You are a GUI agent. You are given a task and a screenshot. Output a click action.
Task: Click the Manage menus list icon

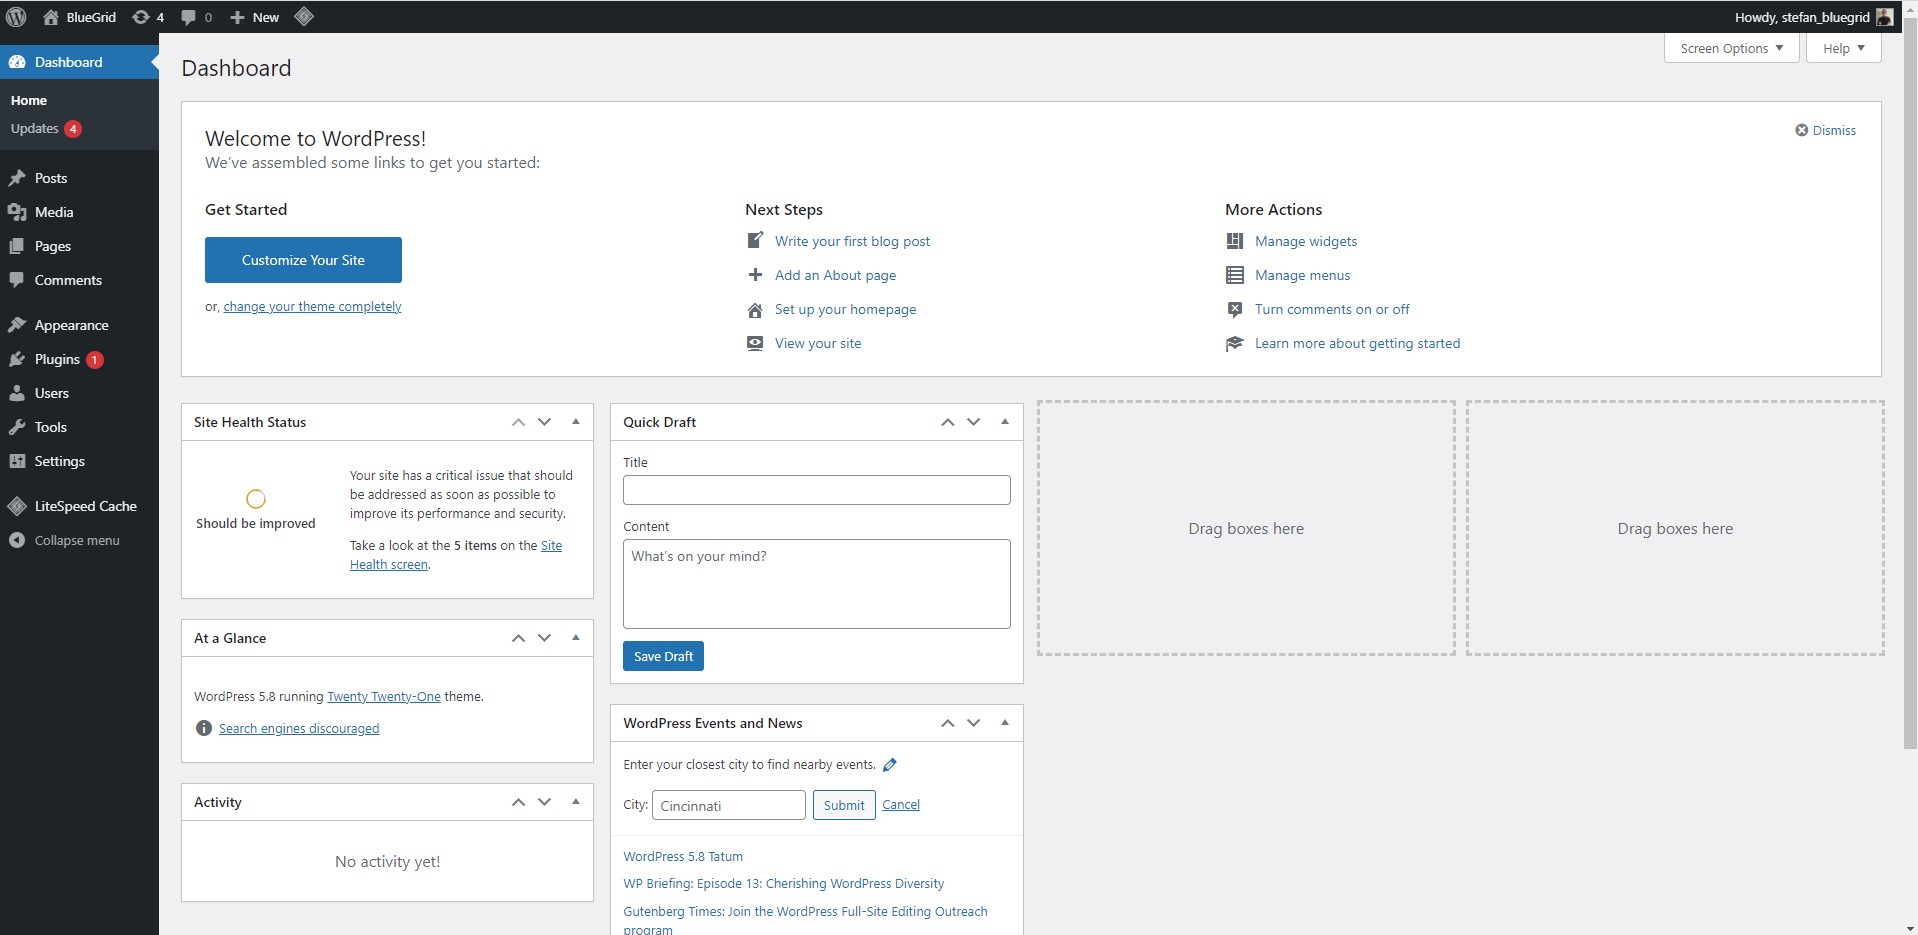tap(1235, 275)
